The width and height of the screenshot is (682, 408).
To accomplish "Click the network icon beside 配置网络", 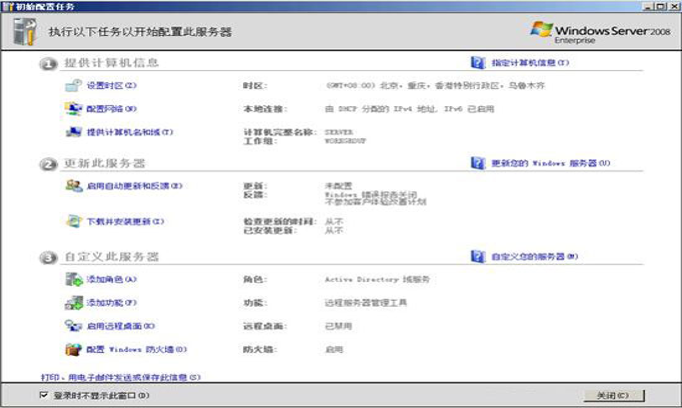I will click(x=72, y=108).
